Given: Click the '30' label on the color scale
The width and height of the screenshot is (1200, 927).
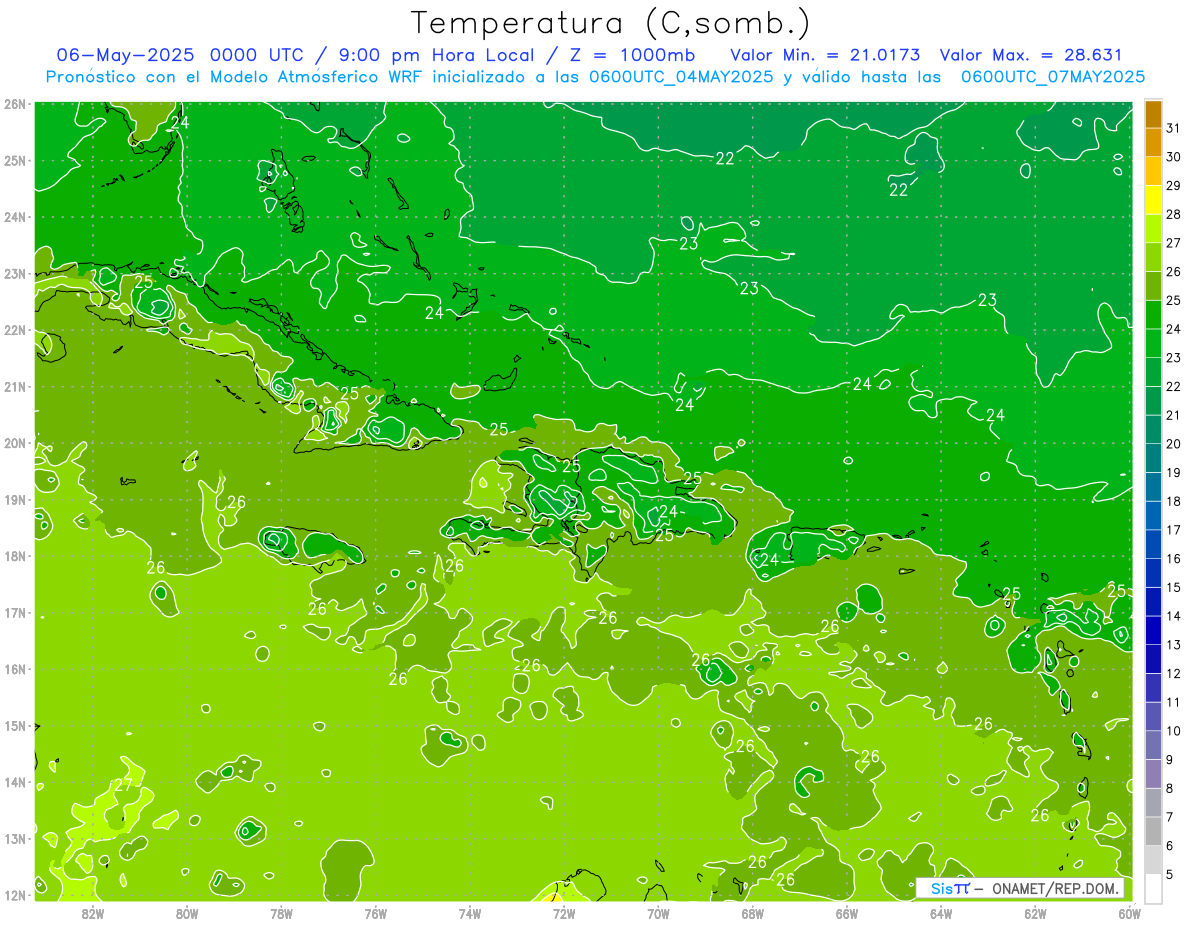Looking at the screenshot, I should 1173,156.
